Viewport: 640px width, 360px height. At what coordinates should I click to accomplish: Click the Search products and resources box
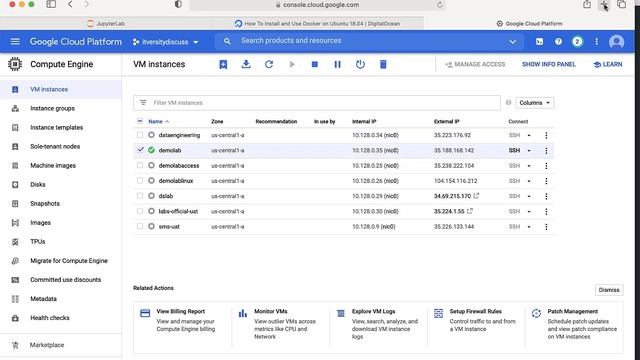tap(369, 41)
